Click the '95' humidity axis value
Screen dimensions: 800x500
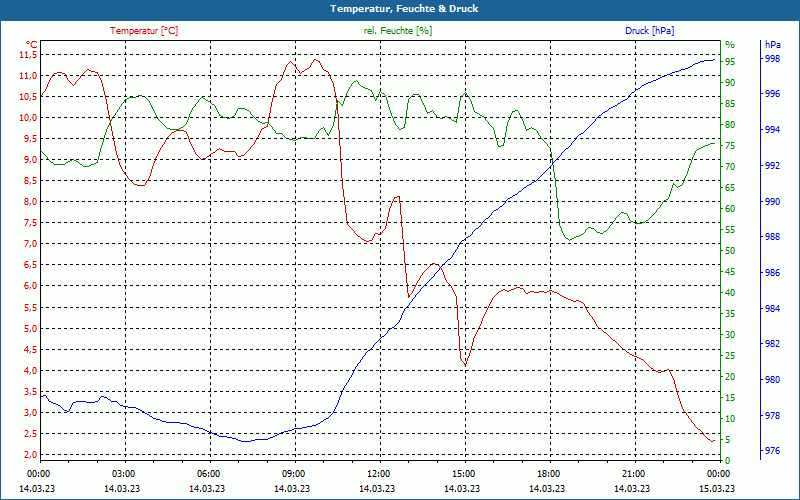(730, 62)
